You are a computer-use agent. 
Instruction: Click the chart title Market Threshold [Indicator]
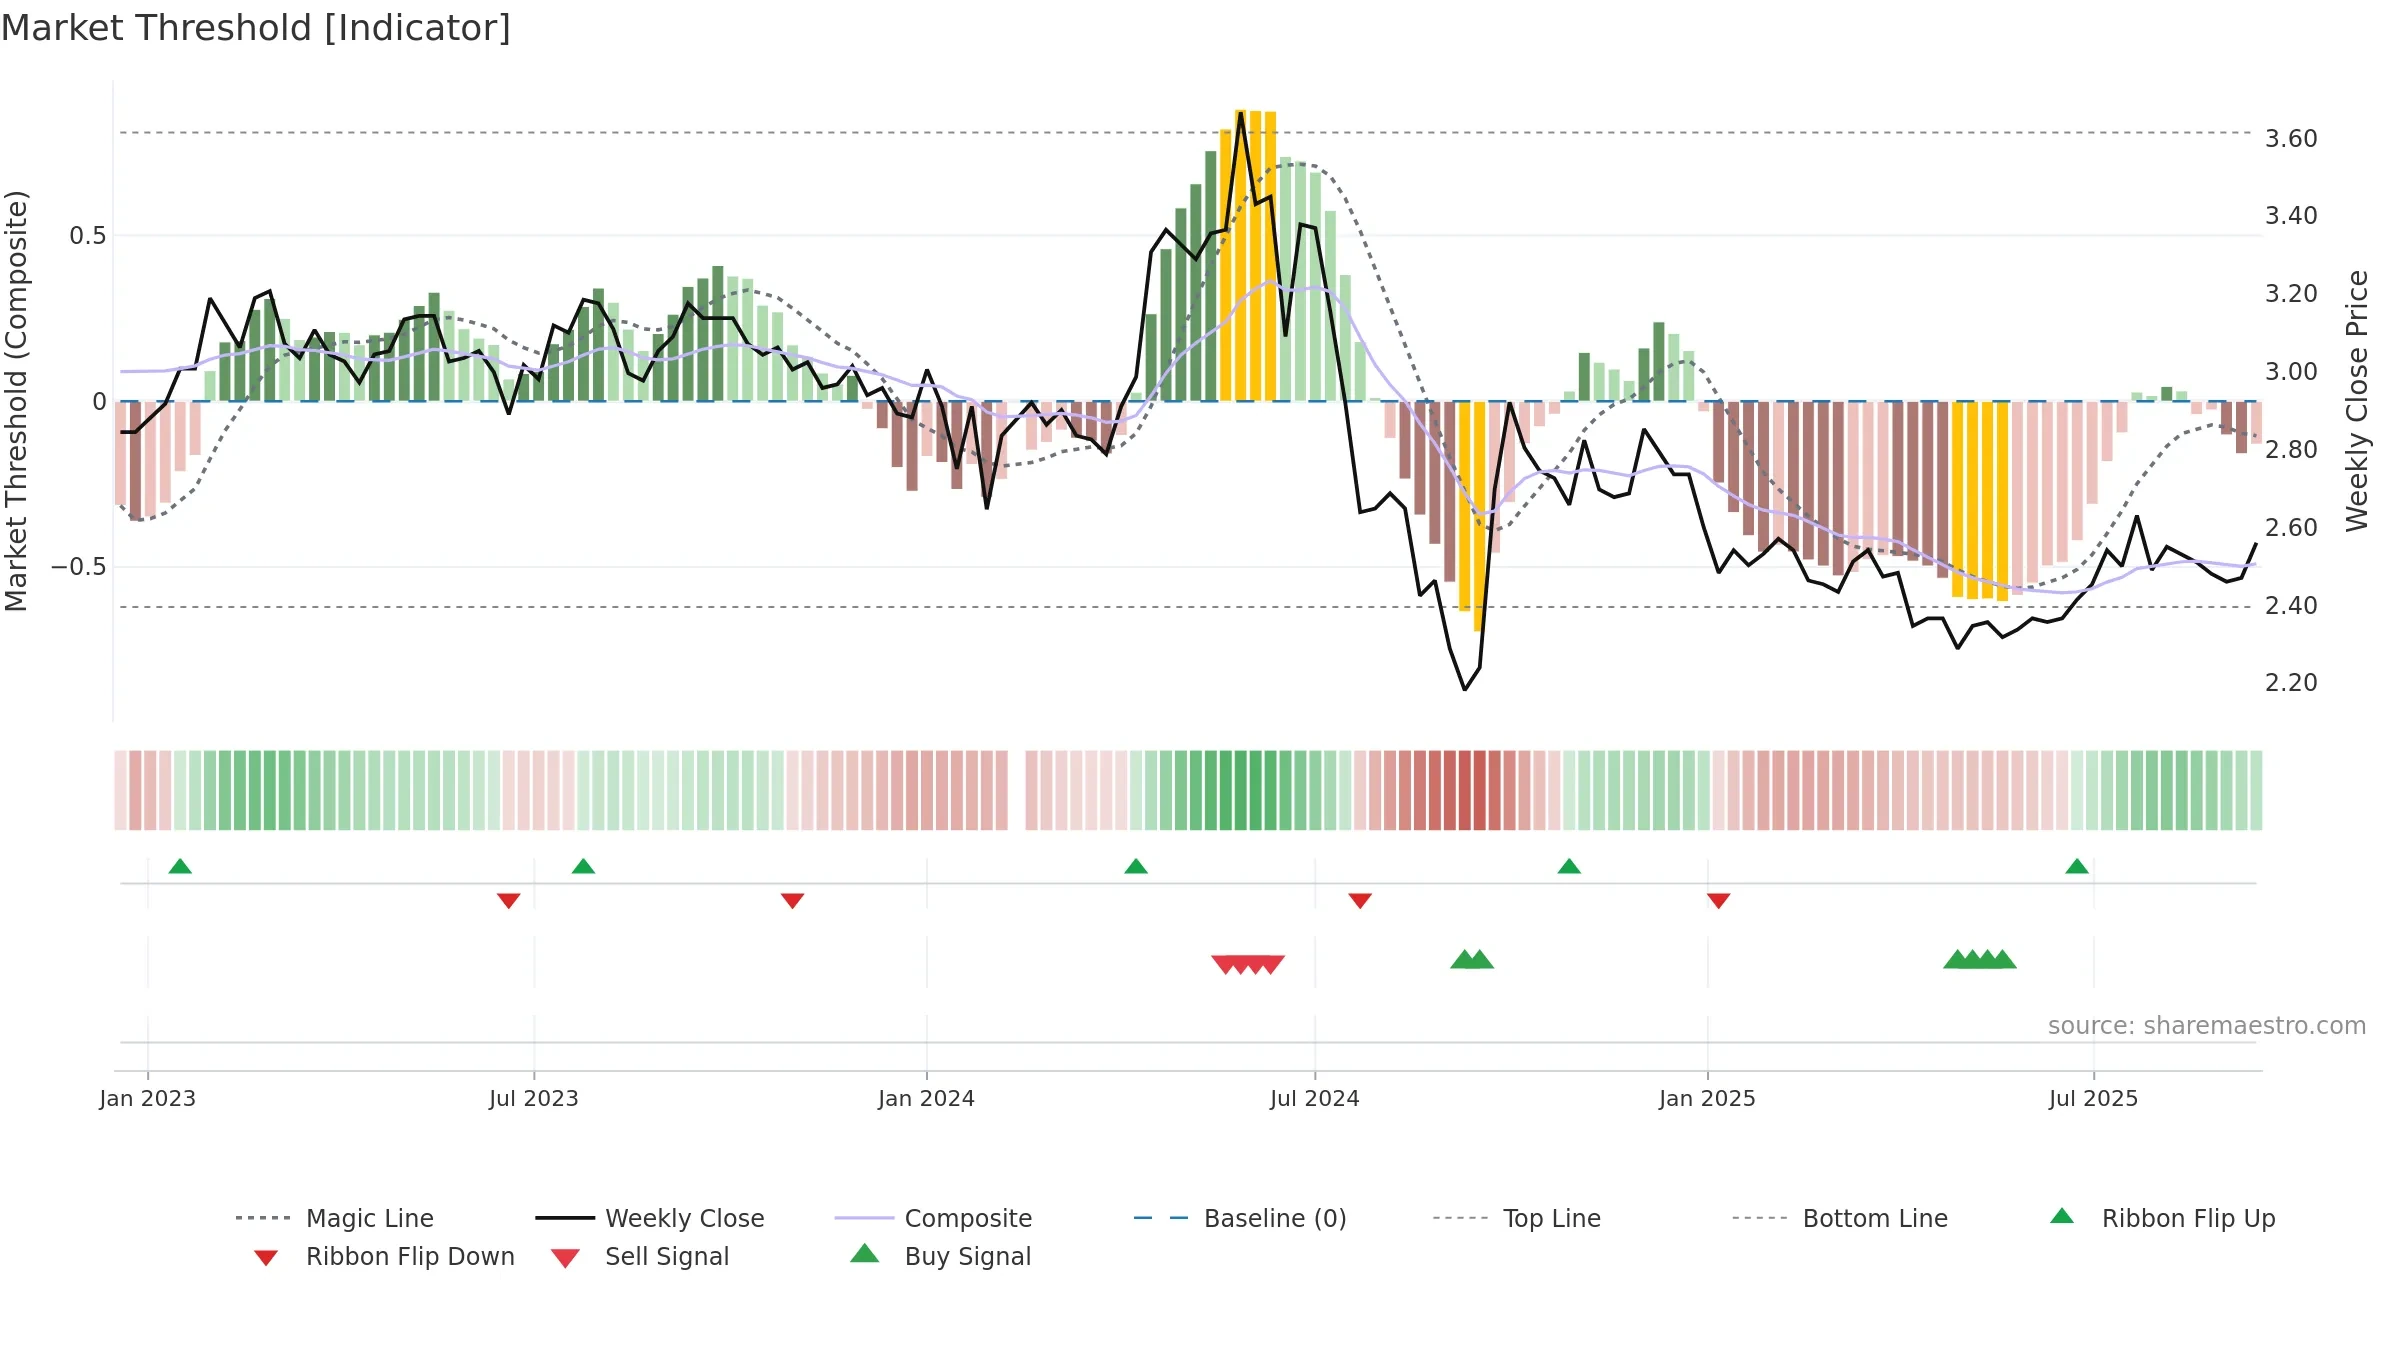click(x=256, y=28)
